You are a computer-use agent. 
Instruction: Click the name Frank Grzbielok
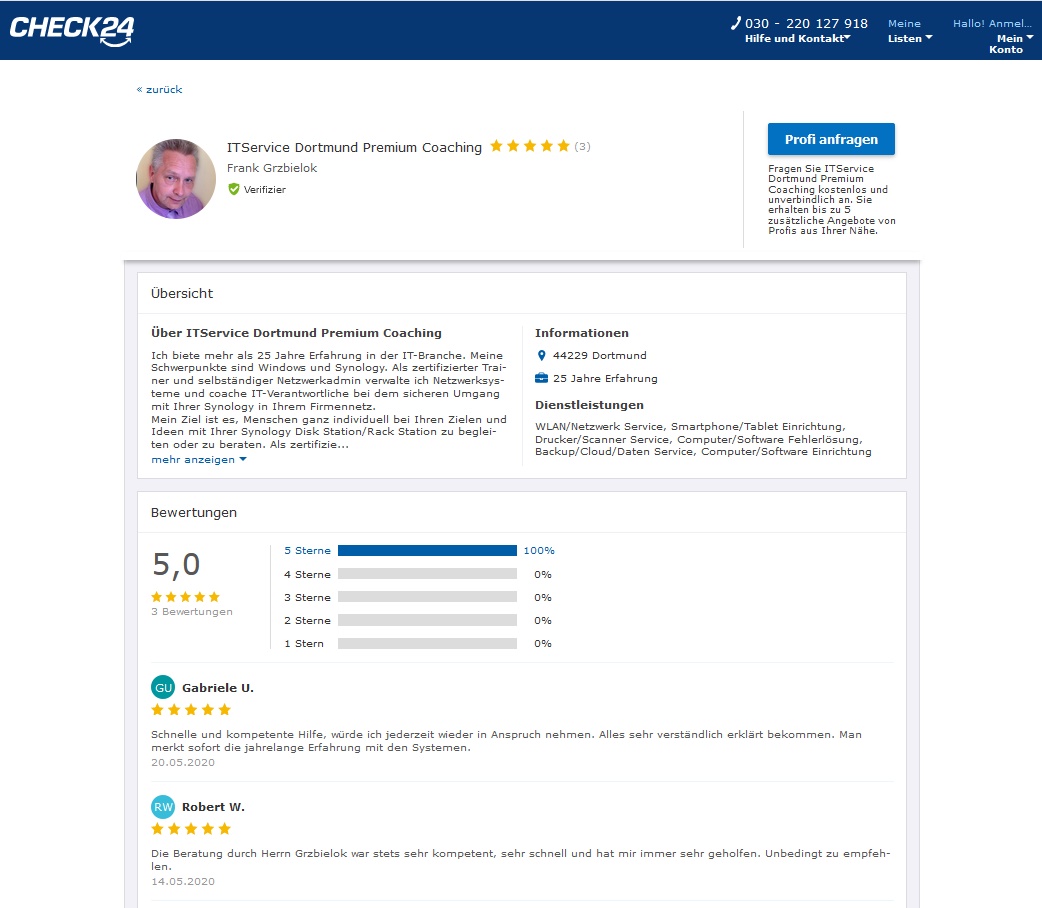pyautogui.click(x=272, y=168)
